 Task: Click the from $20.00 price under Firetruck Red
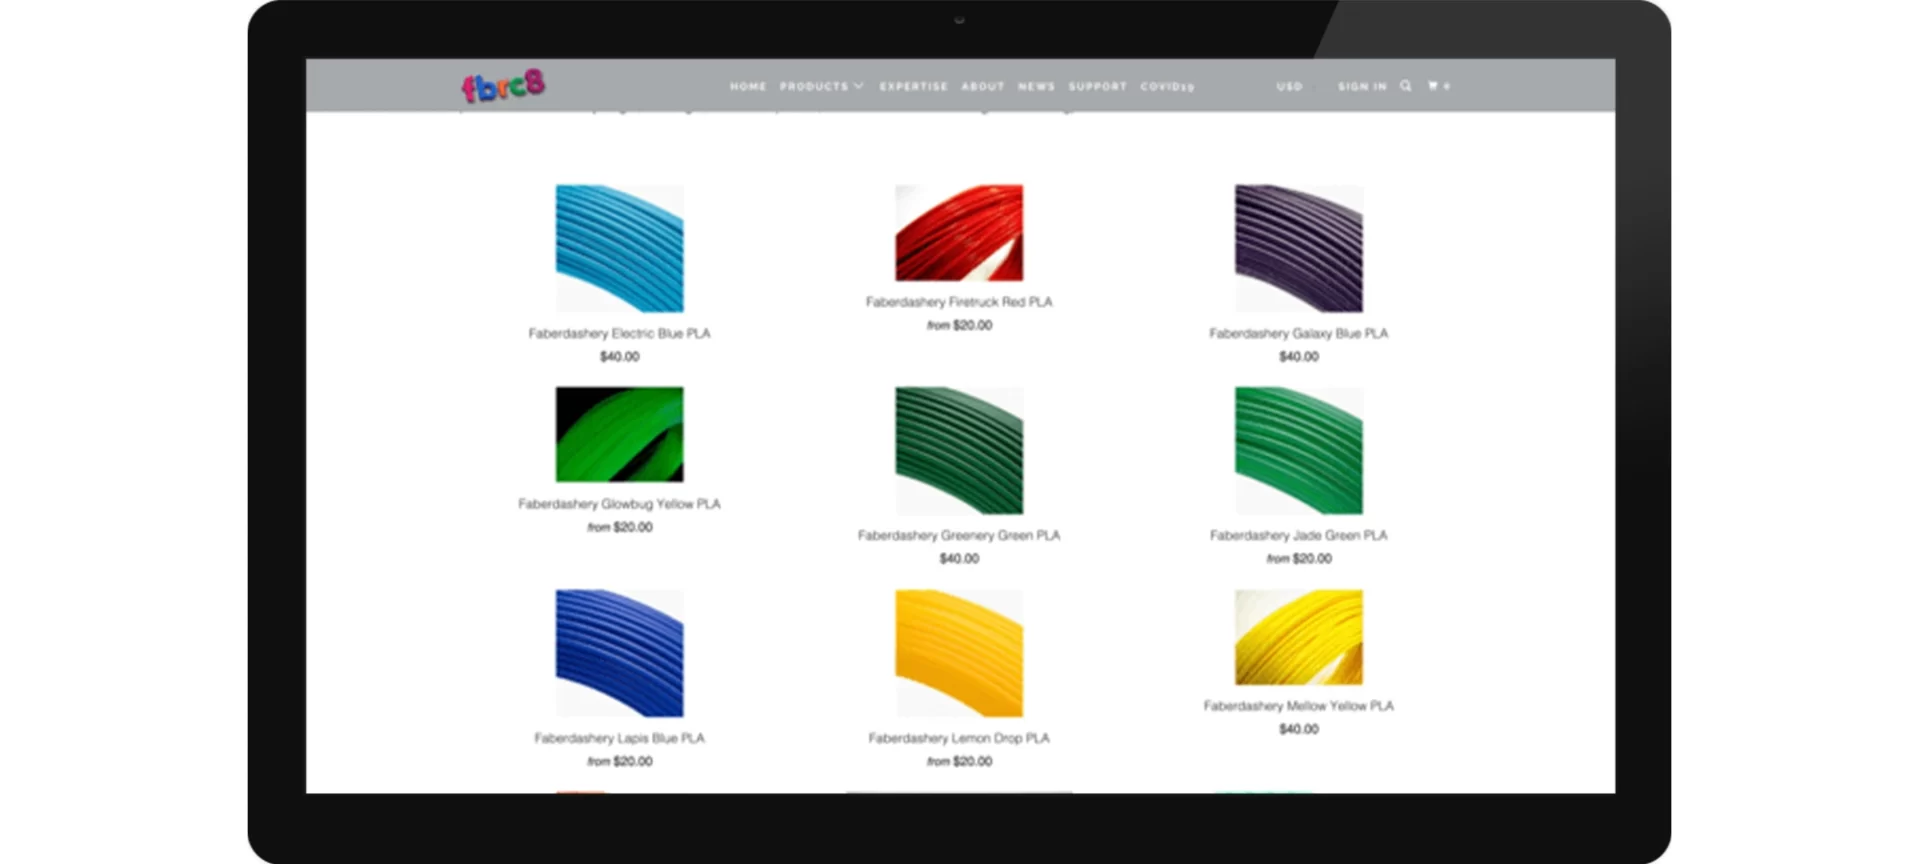pos(959,325)
